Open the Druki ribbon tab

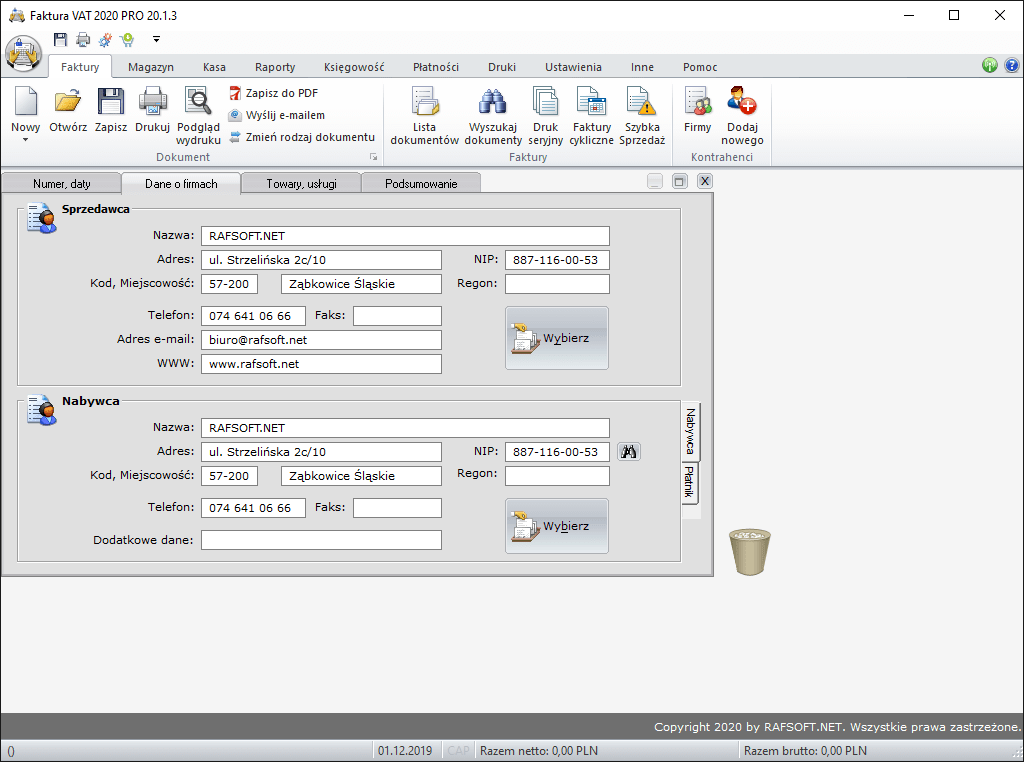502,67
